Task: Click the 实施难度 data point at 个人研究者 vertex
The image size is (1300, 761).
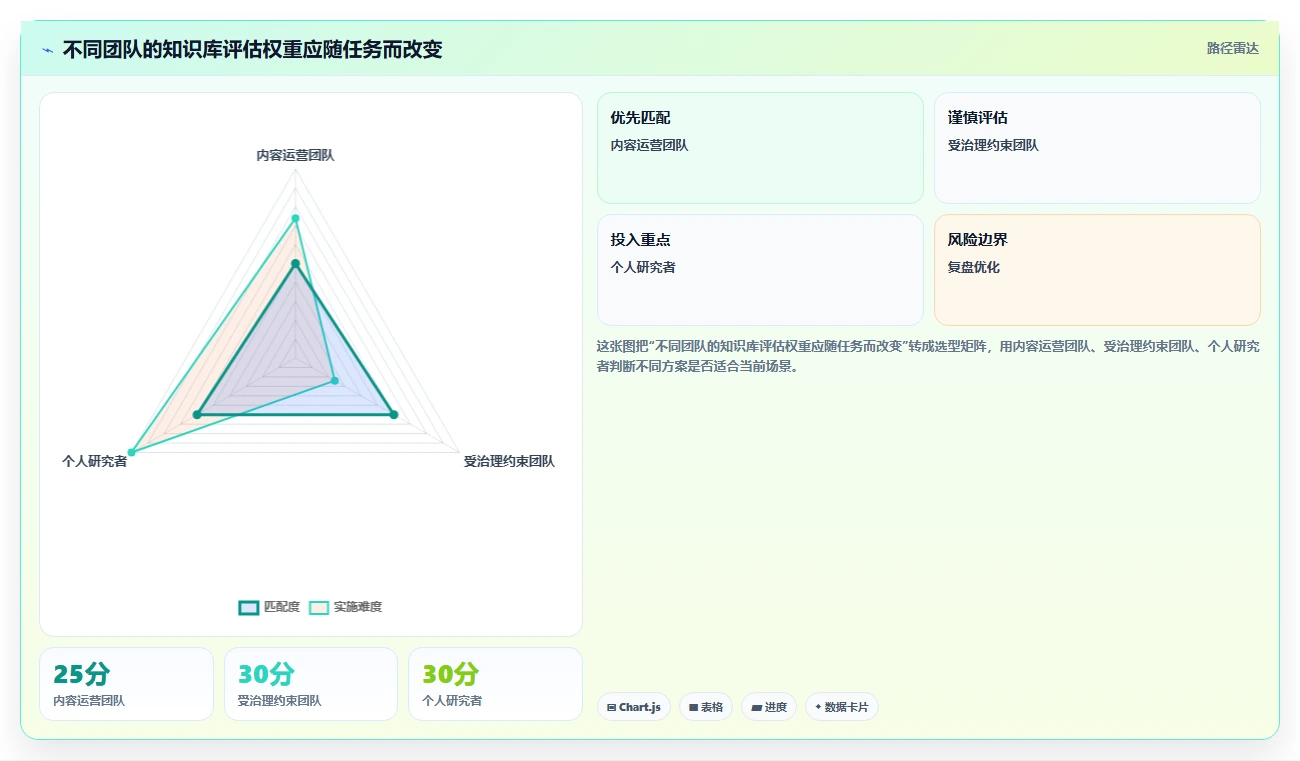Action: pyautogui.click(x=131, y=453)
